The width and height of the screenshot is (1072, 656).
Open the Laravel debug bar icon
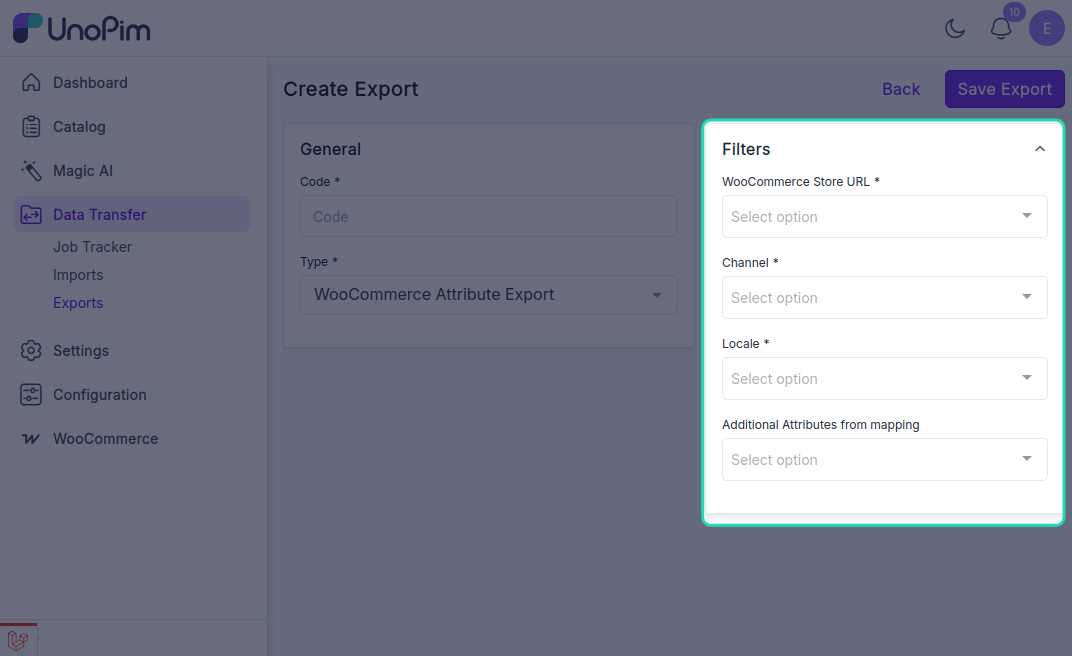[x=18, y=640]
